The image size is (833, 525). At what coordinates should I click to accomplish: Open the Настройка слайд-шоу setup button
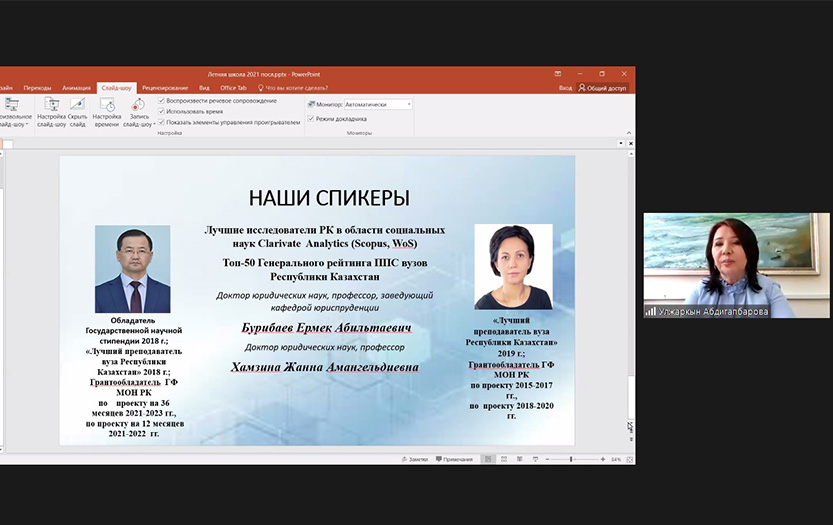coord(52,112)
